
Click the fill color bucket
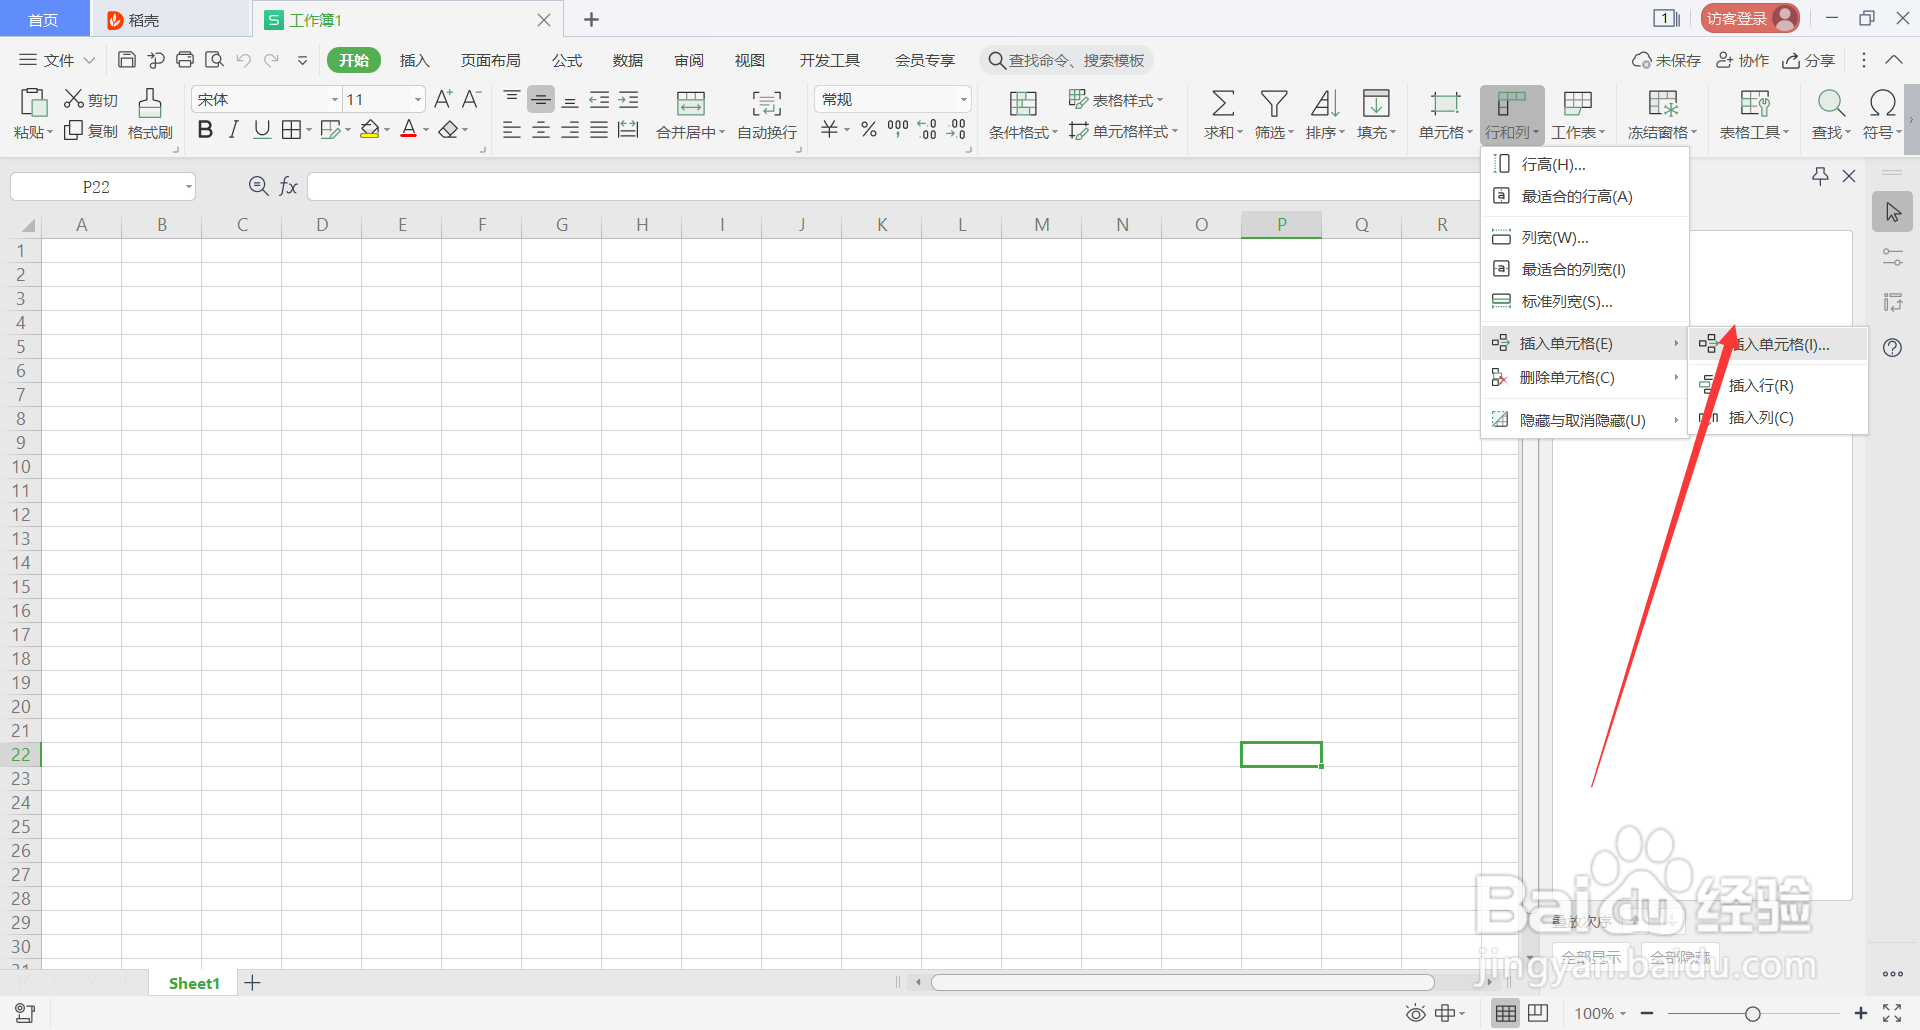click(x=370, y=130)
